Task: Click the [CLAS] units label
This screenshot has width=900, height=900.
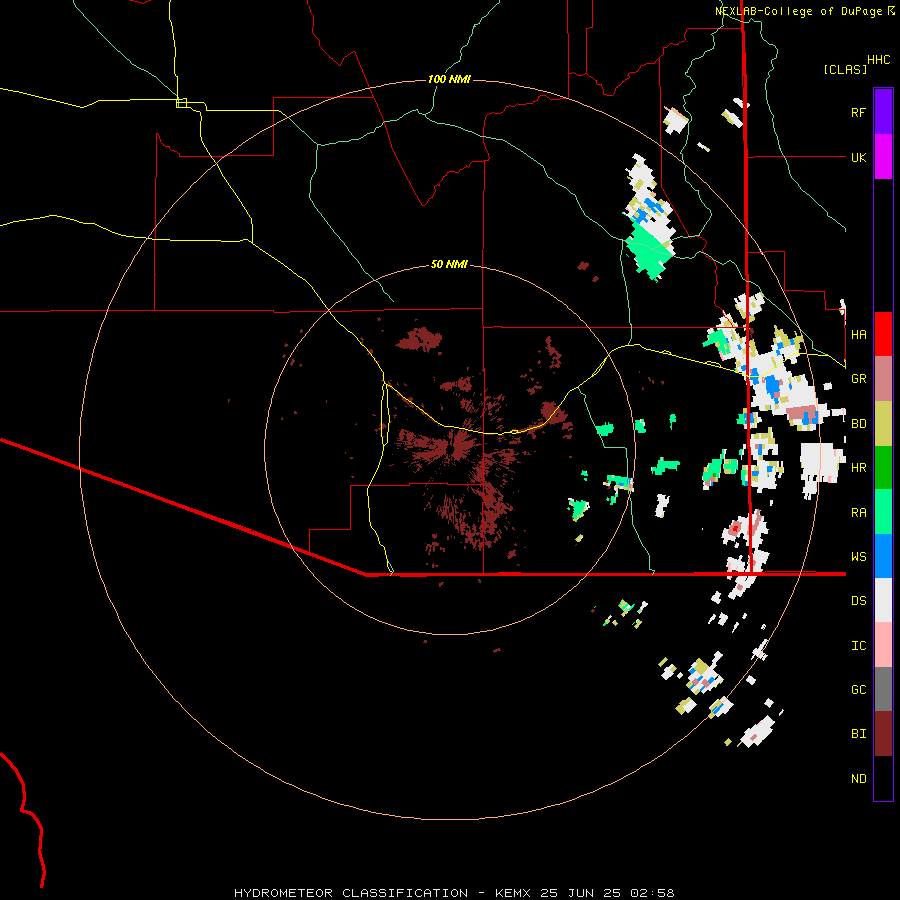Action: (845, 69)
